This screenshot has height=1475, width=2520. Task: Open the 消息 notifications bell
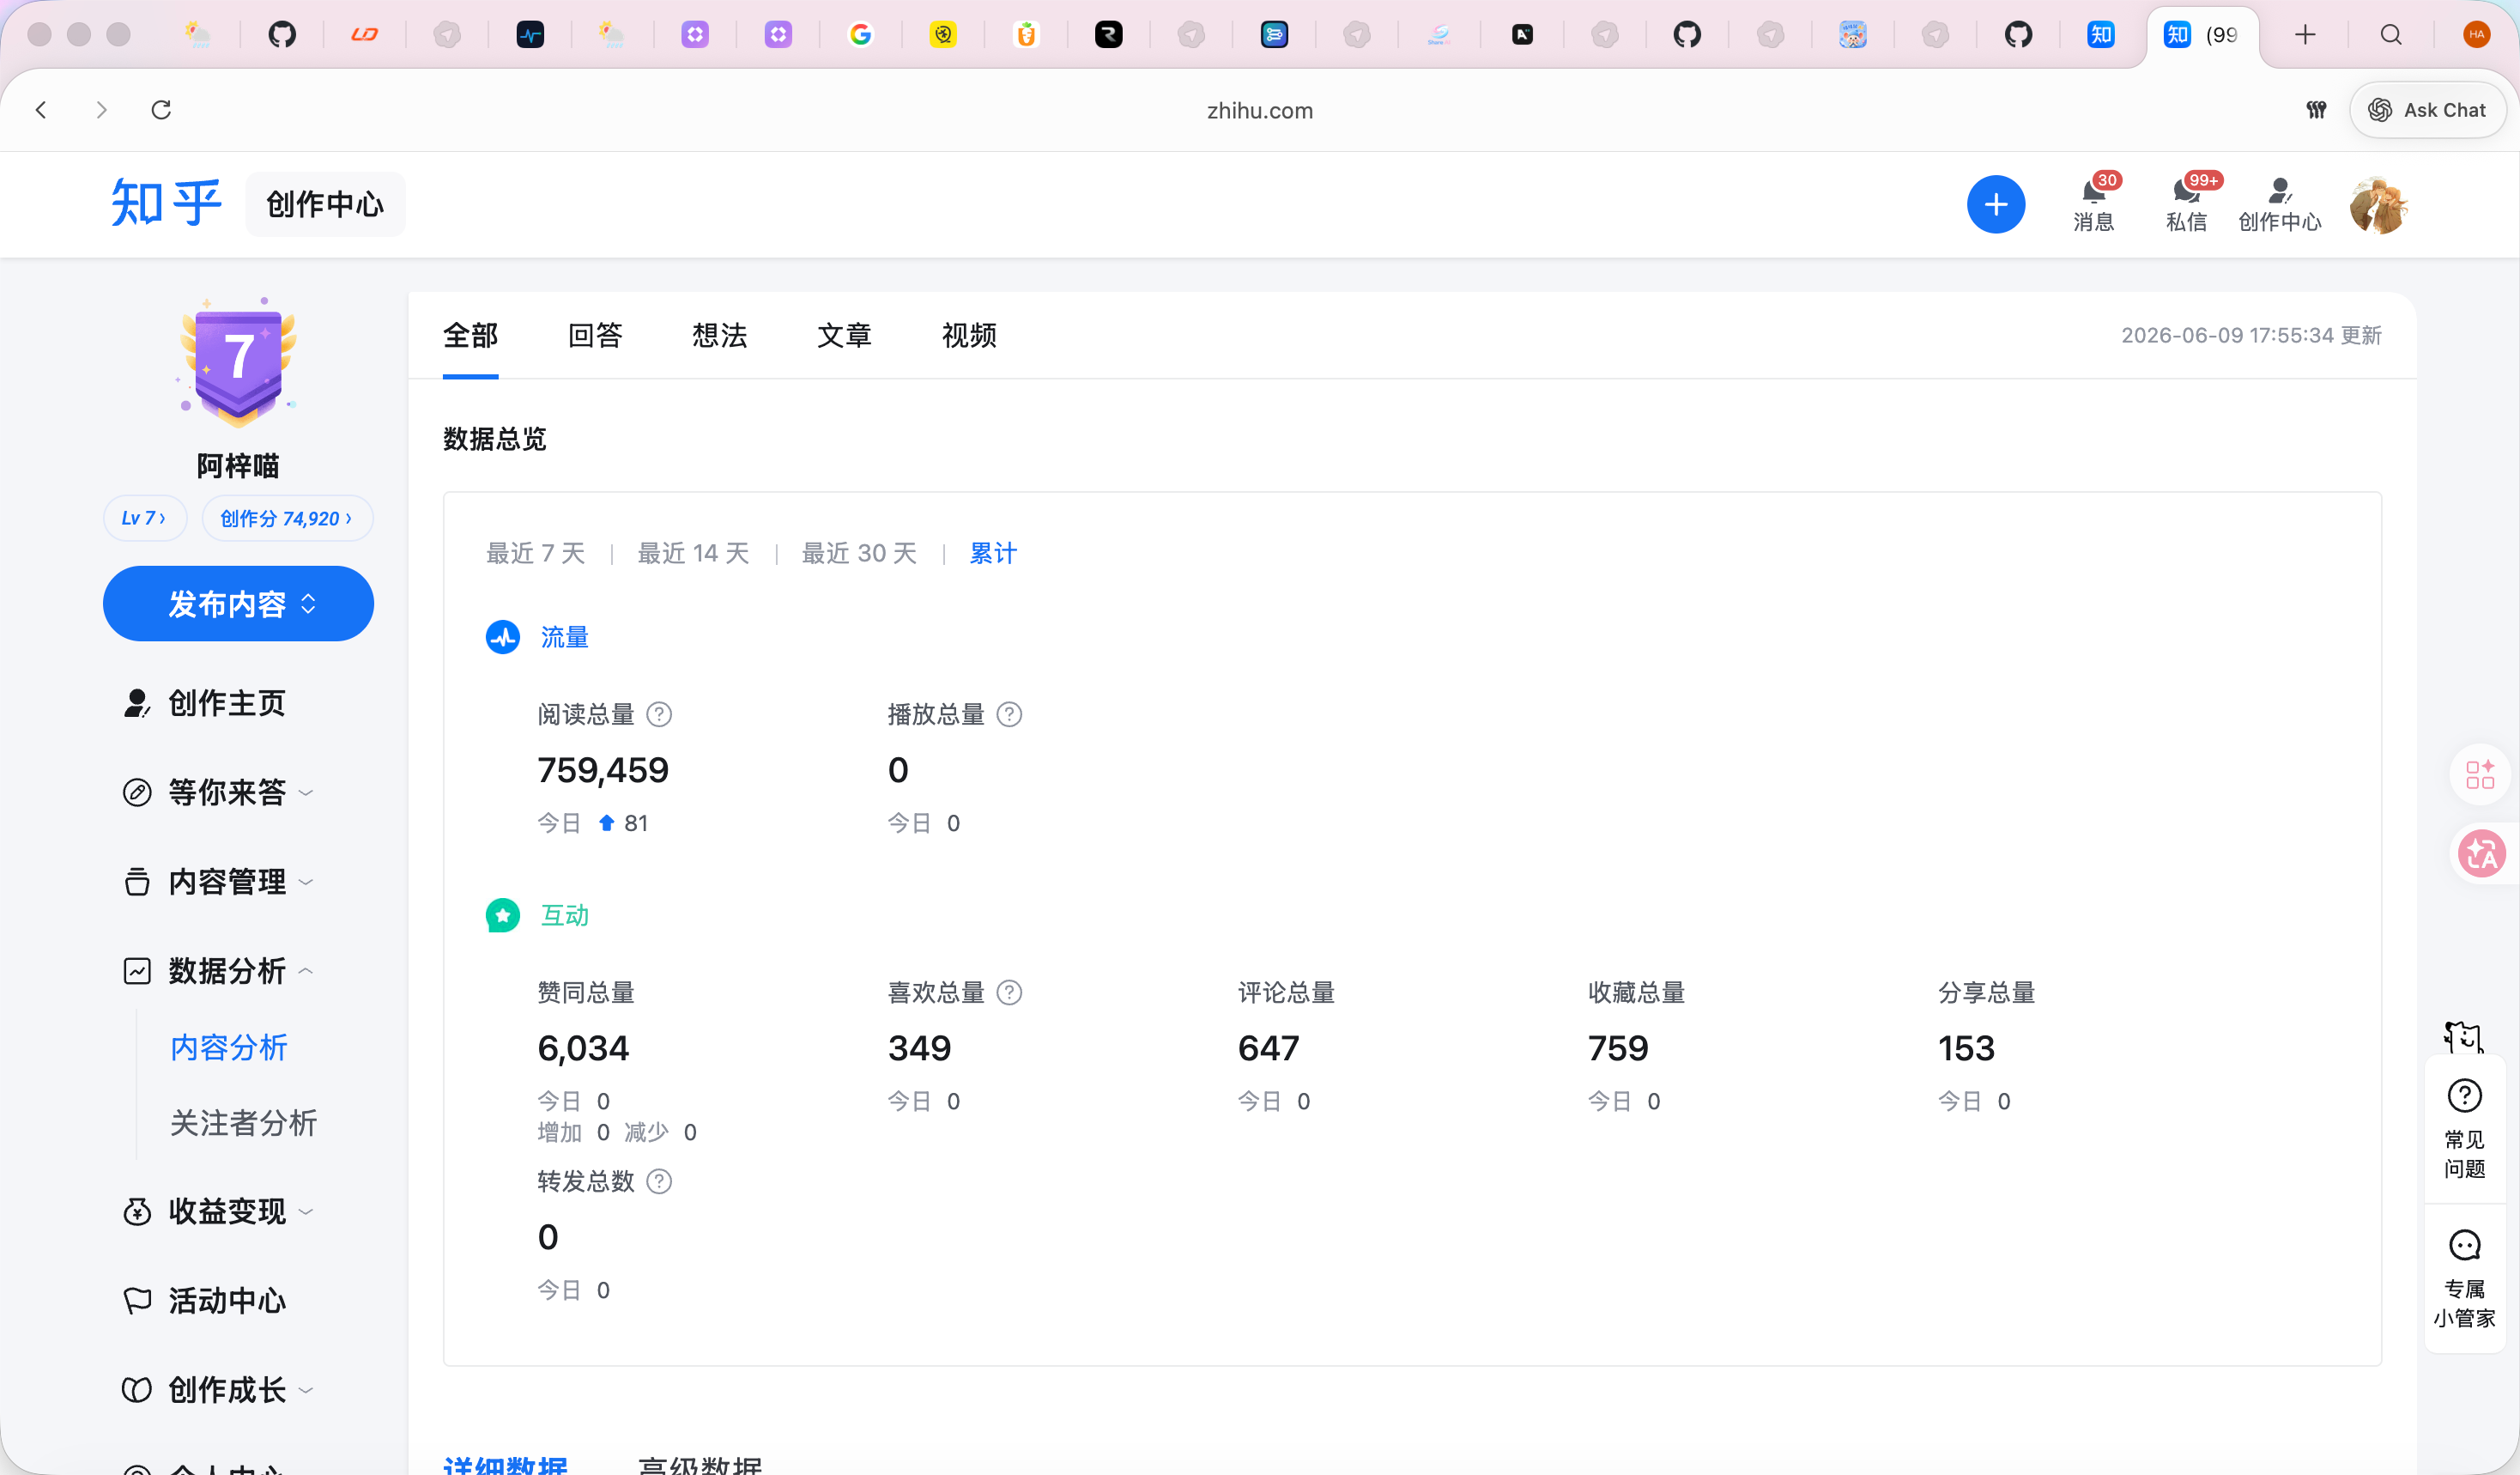click(x=2093, y=203)
